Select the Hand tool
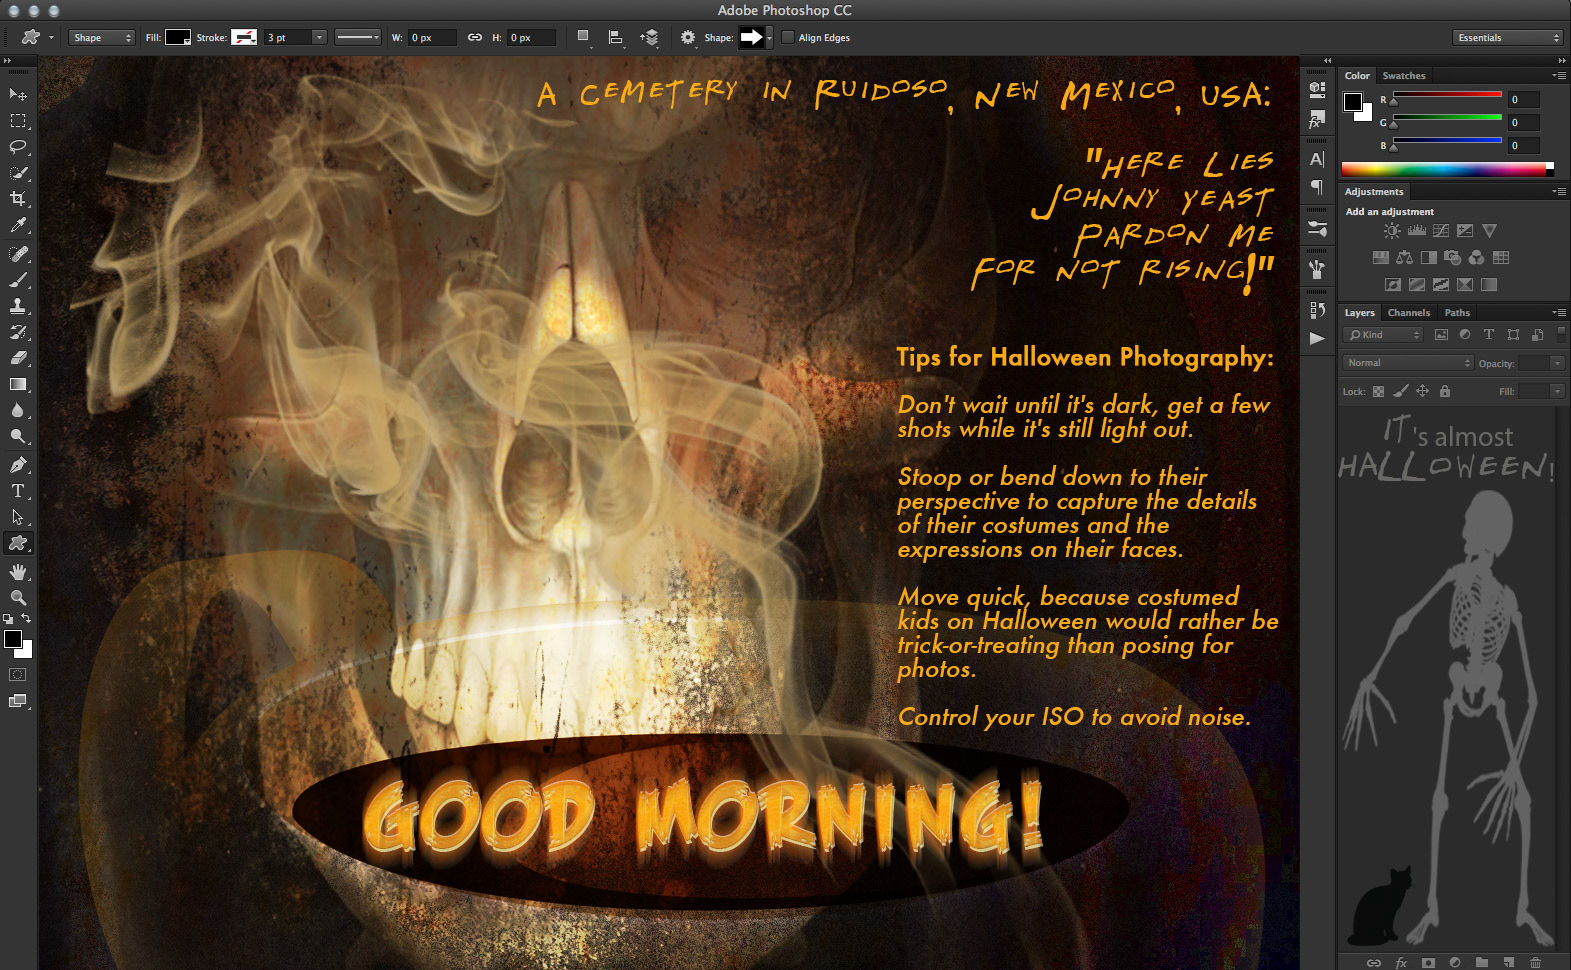The image size is (1571, 970). click(18, 572)
